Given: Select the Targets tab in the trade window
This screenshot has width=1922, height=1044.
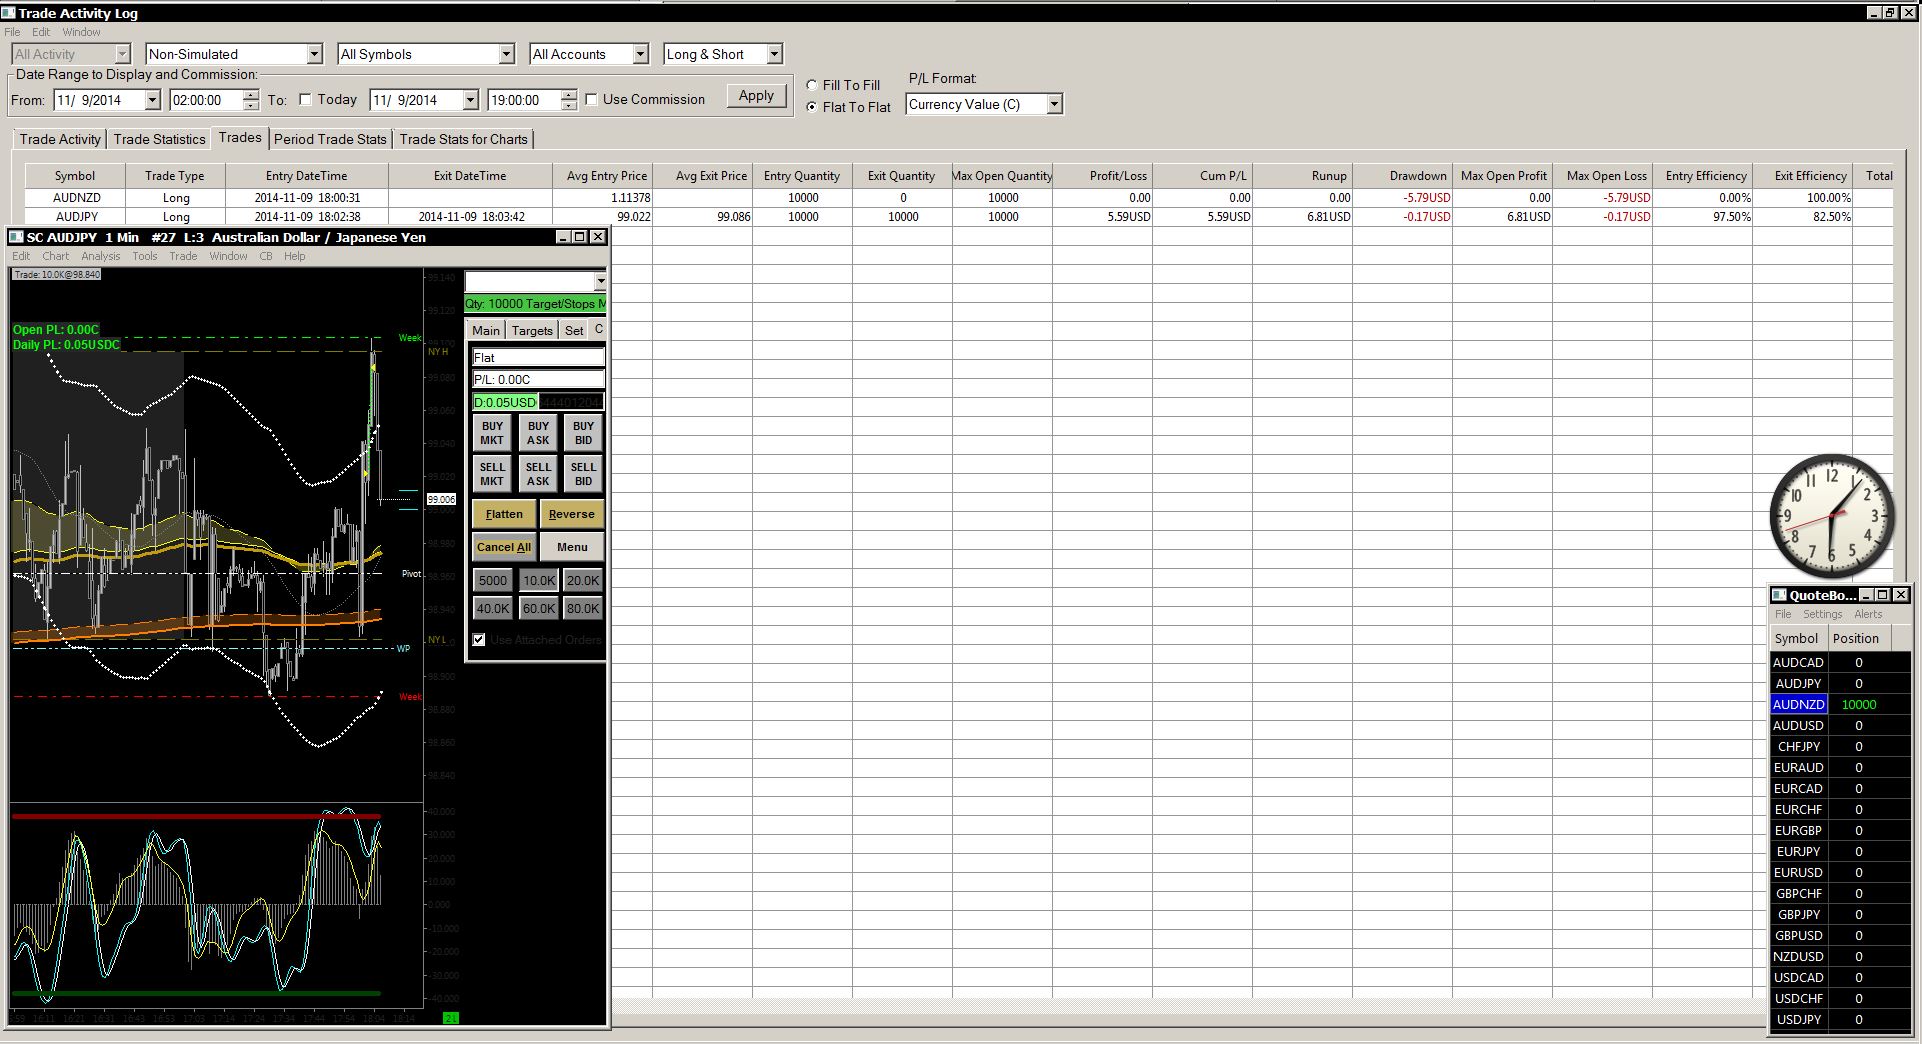Looking at the screenshot, I should pos(532,330).
